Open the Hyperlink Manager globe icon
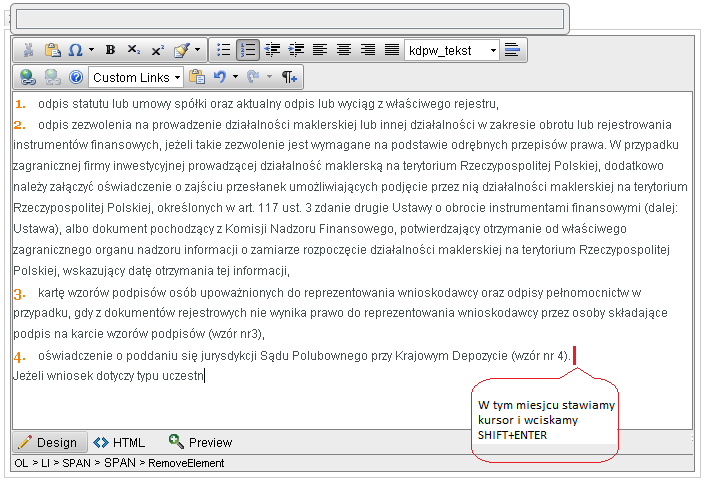Image resolution: width=715 pixels, height=482 pixels. pyautogui.click(x=28, y=77)
